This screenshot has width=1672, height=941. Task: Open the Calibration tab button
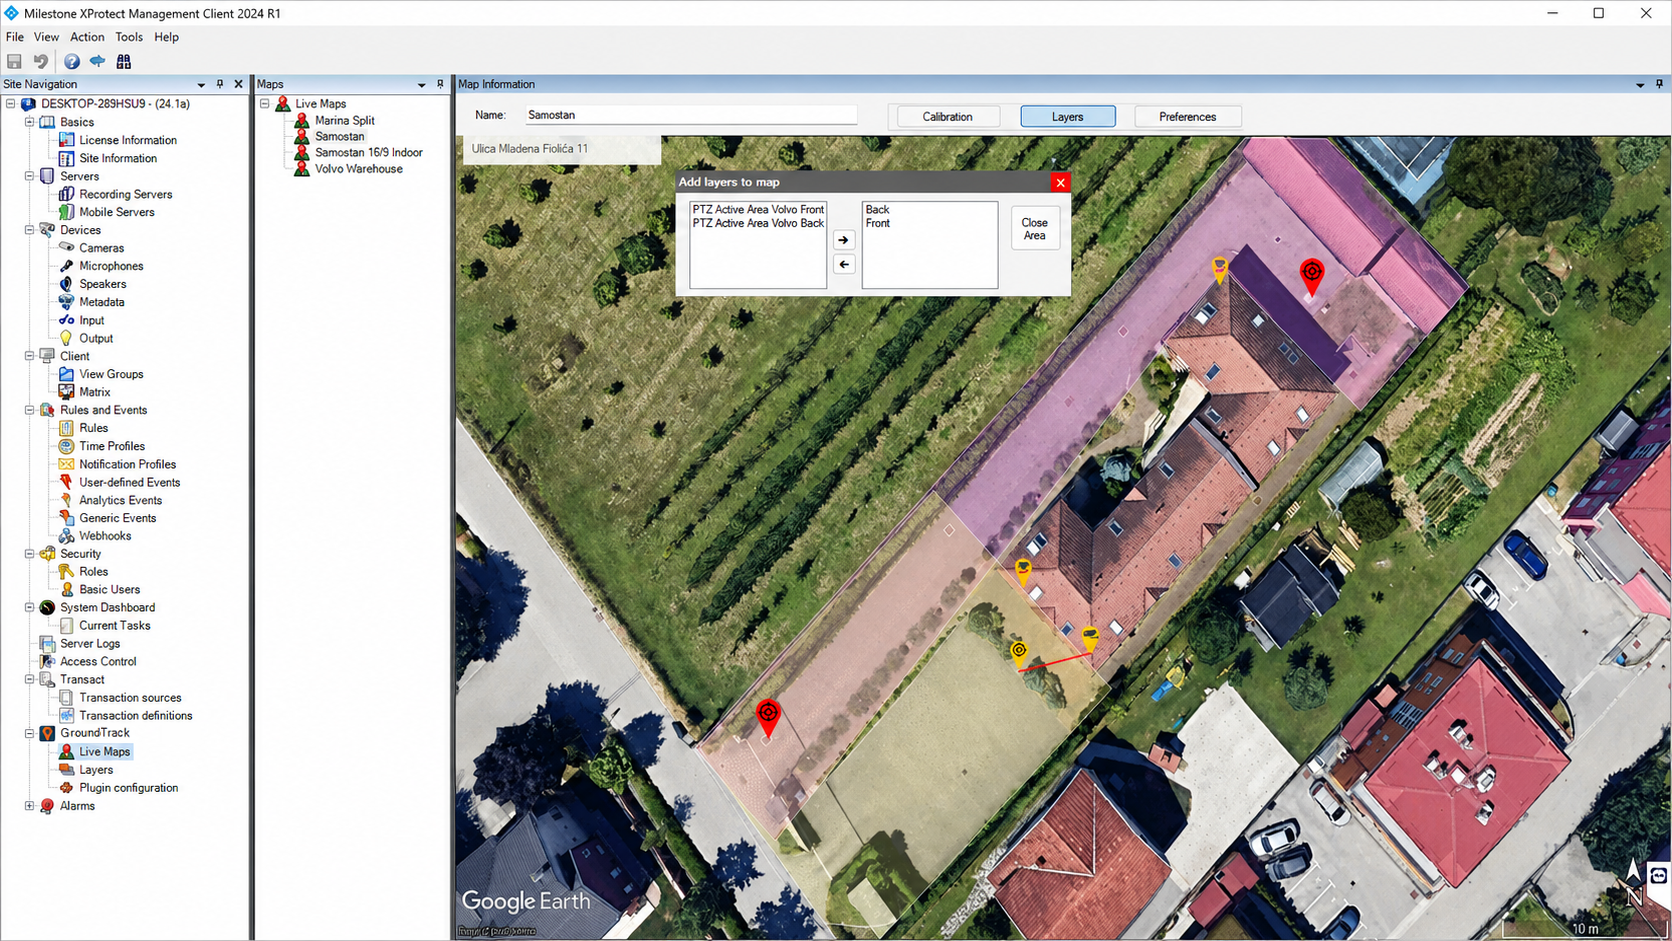947,117
